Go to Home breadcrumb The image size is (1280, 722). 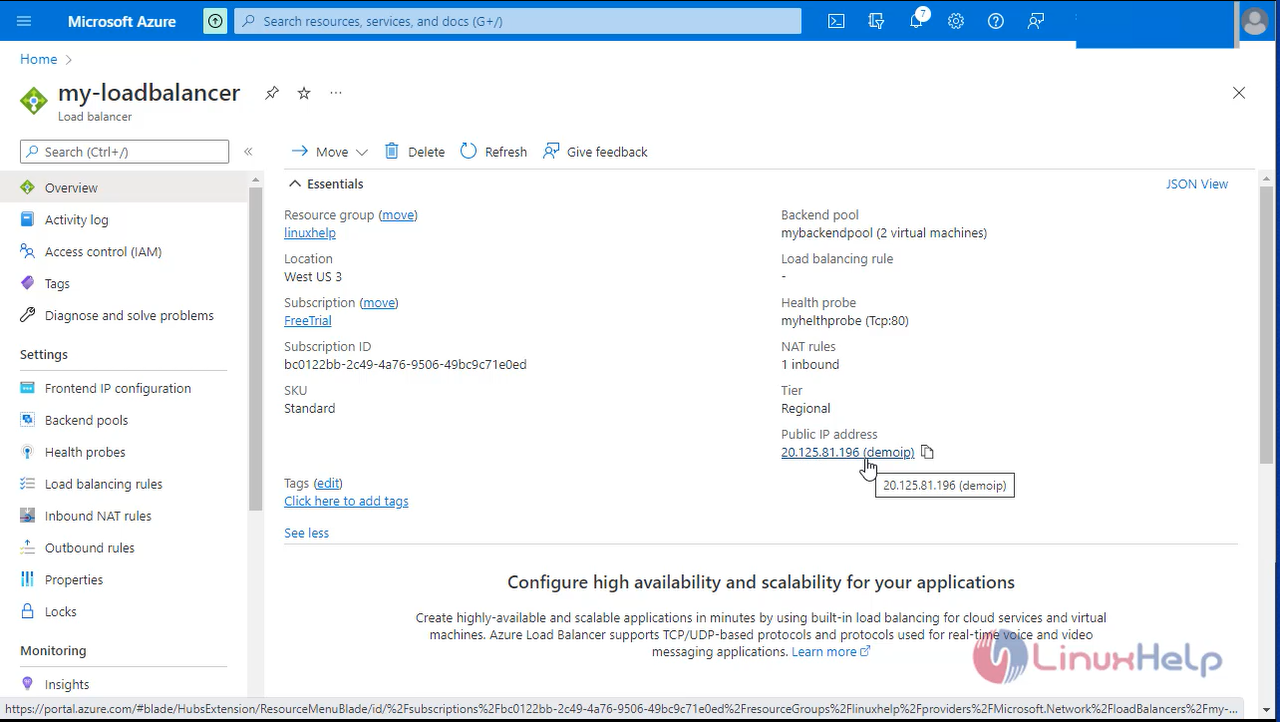click(38, 59)
